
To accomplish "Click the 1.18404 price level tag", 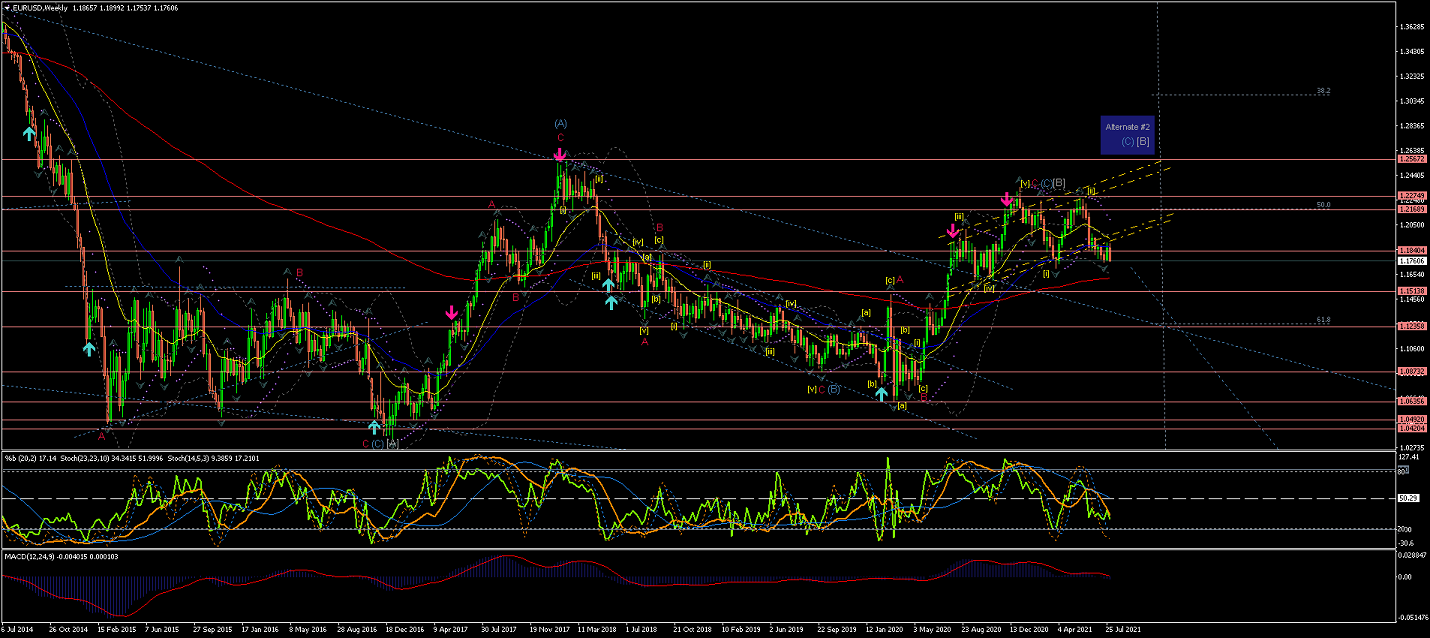I will click(1412, 250).
